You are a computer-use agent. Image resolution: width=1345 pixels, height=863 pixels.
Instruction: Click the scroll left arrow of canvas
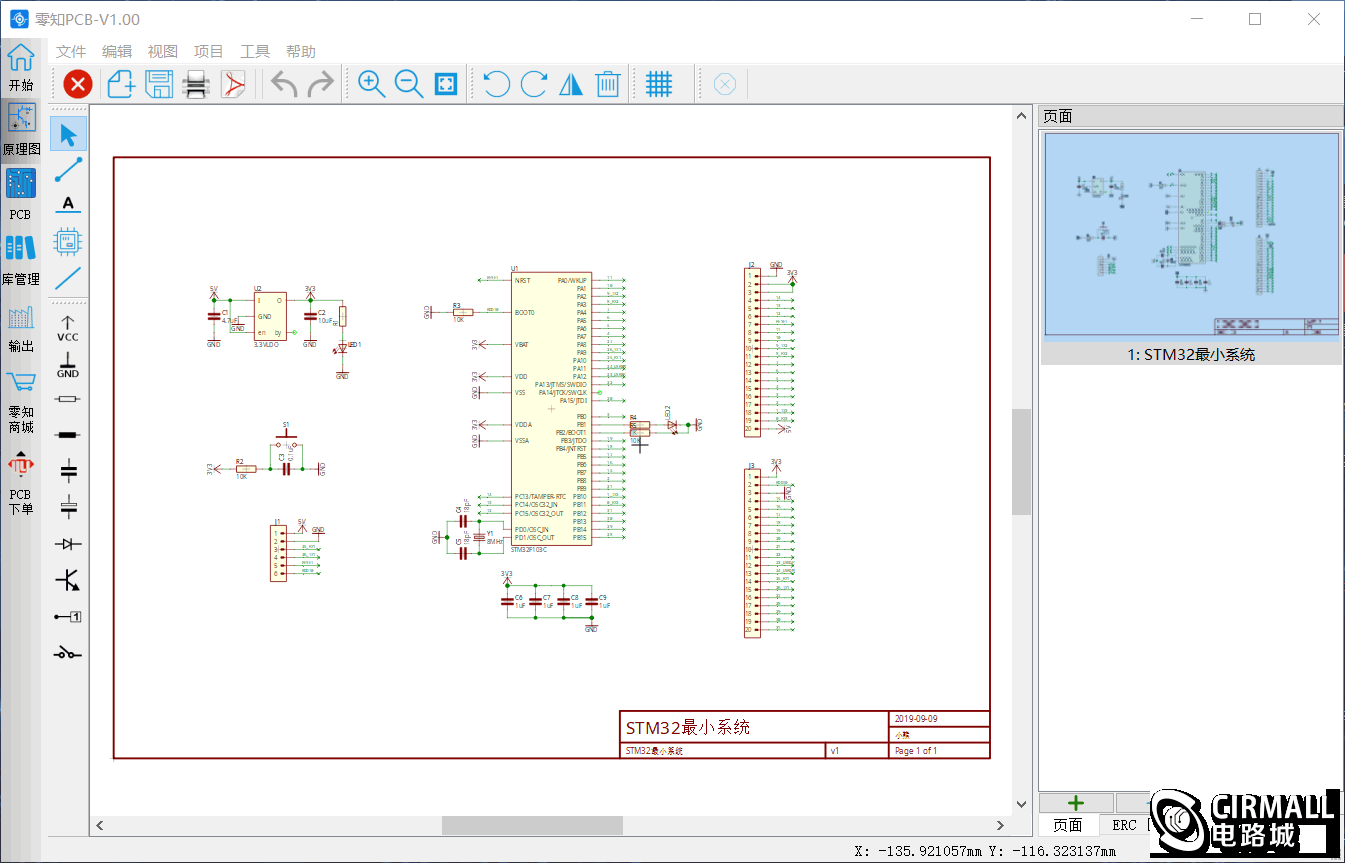coord(100,825)
